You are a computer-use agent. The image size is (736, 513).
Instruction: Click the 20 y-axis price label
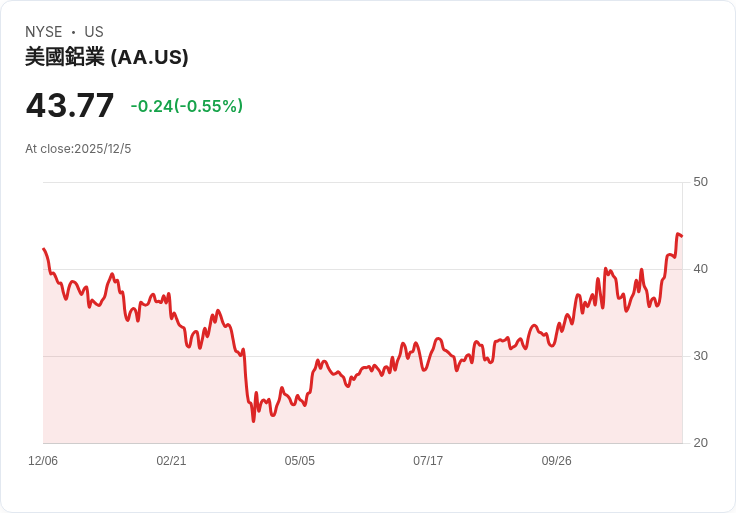(x=700, y=443)
